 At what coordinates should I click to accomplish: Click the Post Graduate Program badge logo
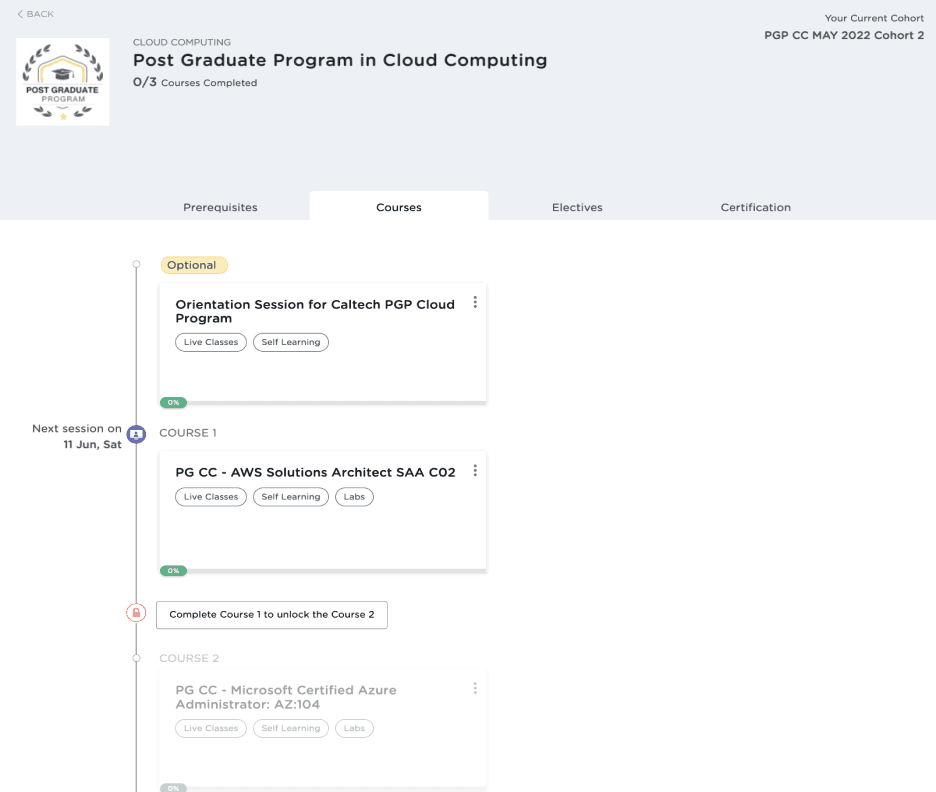pyautogui.click(x=63, y=82)
